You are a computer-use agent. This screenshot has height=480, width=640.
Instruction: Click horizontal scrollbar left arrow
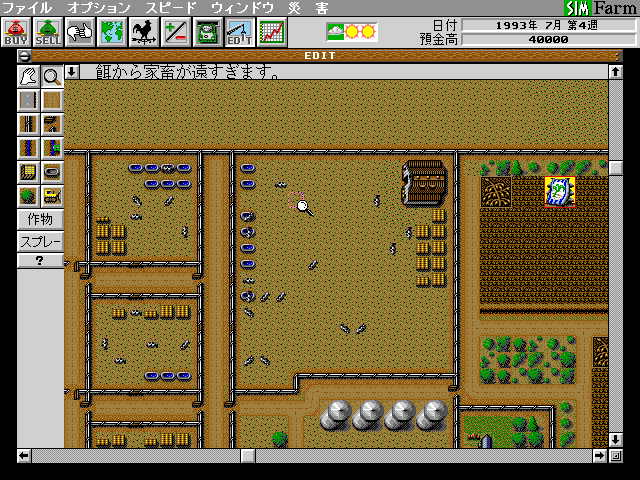(x=24, y=456)
